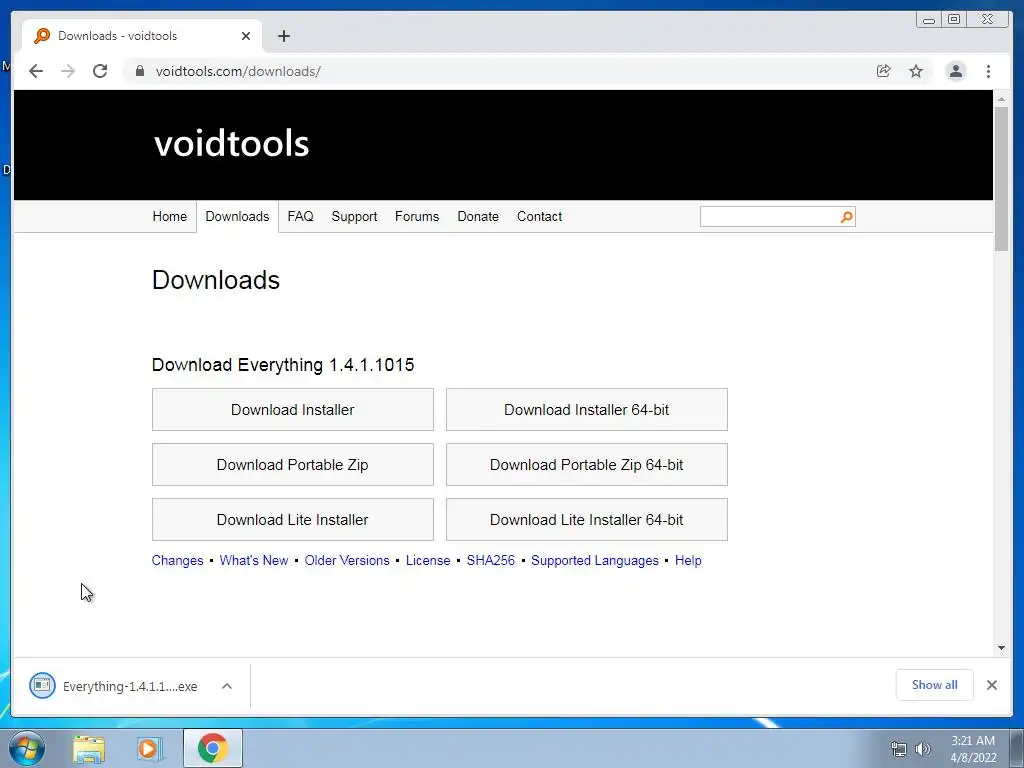Launch Windows Media Player from taskbar

pyautogui.click(x=150, y=748)
